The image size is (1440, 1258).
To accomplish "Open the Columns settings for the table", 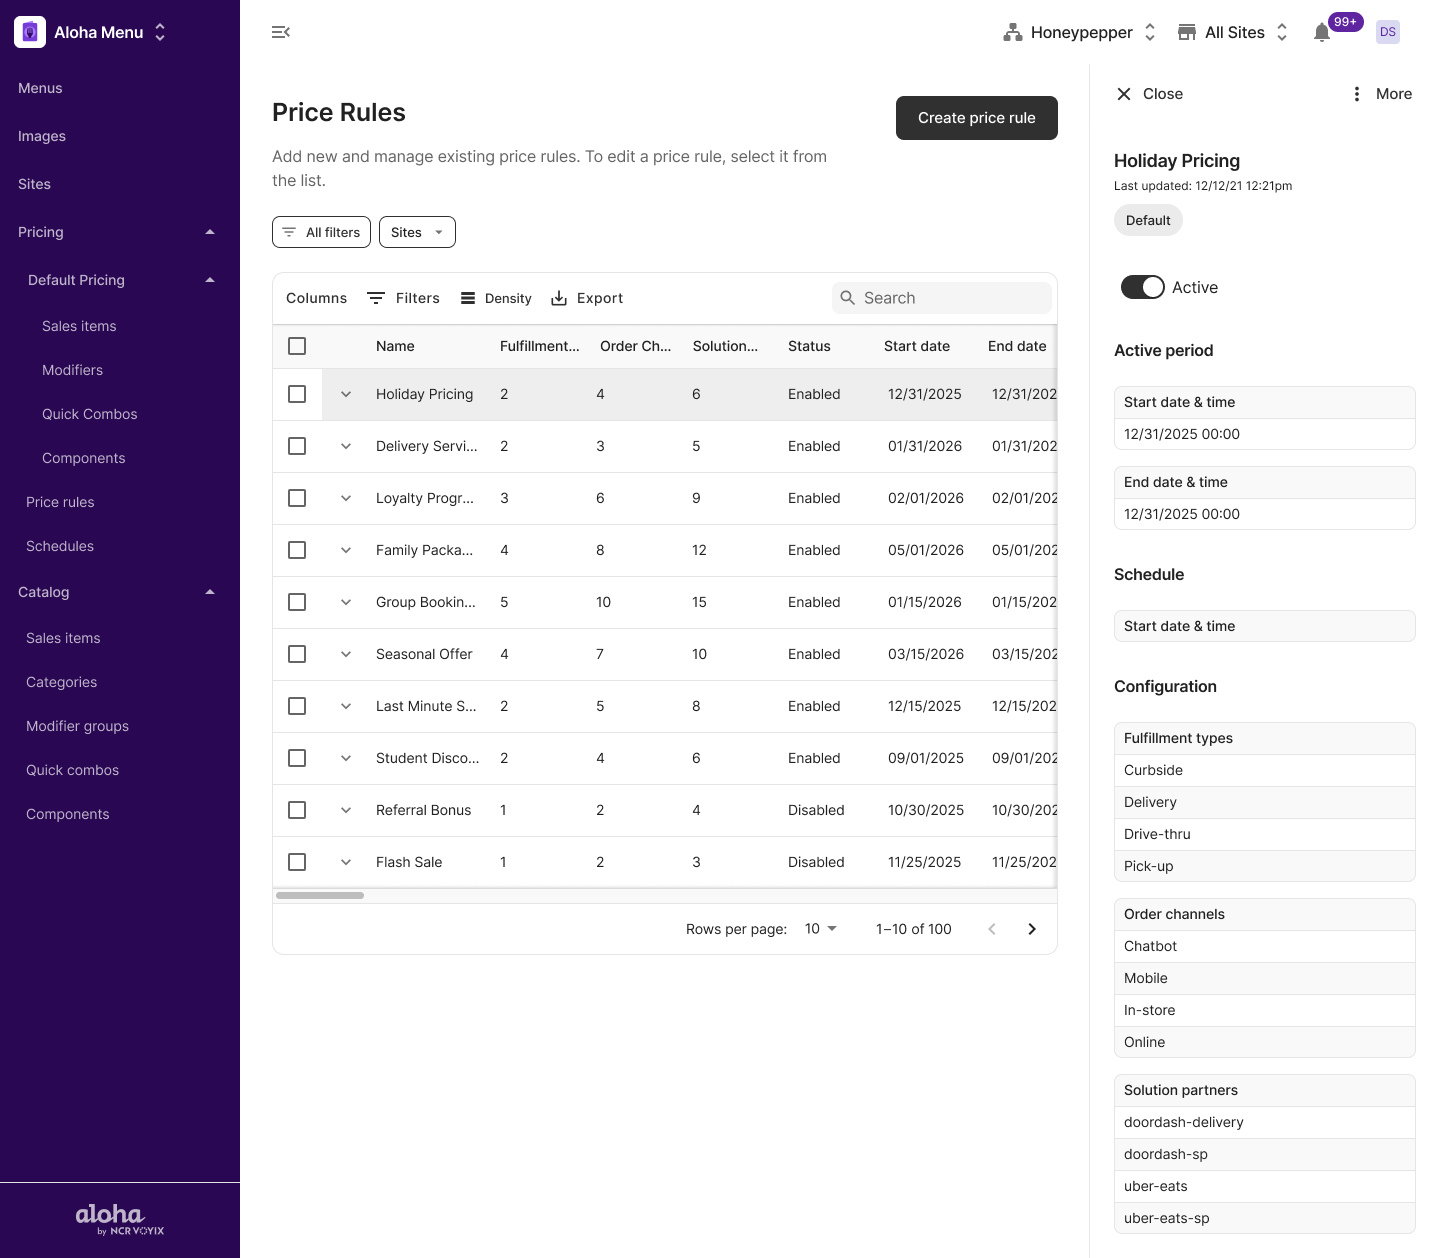I will 316,298.
